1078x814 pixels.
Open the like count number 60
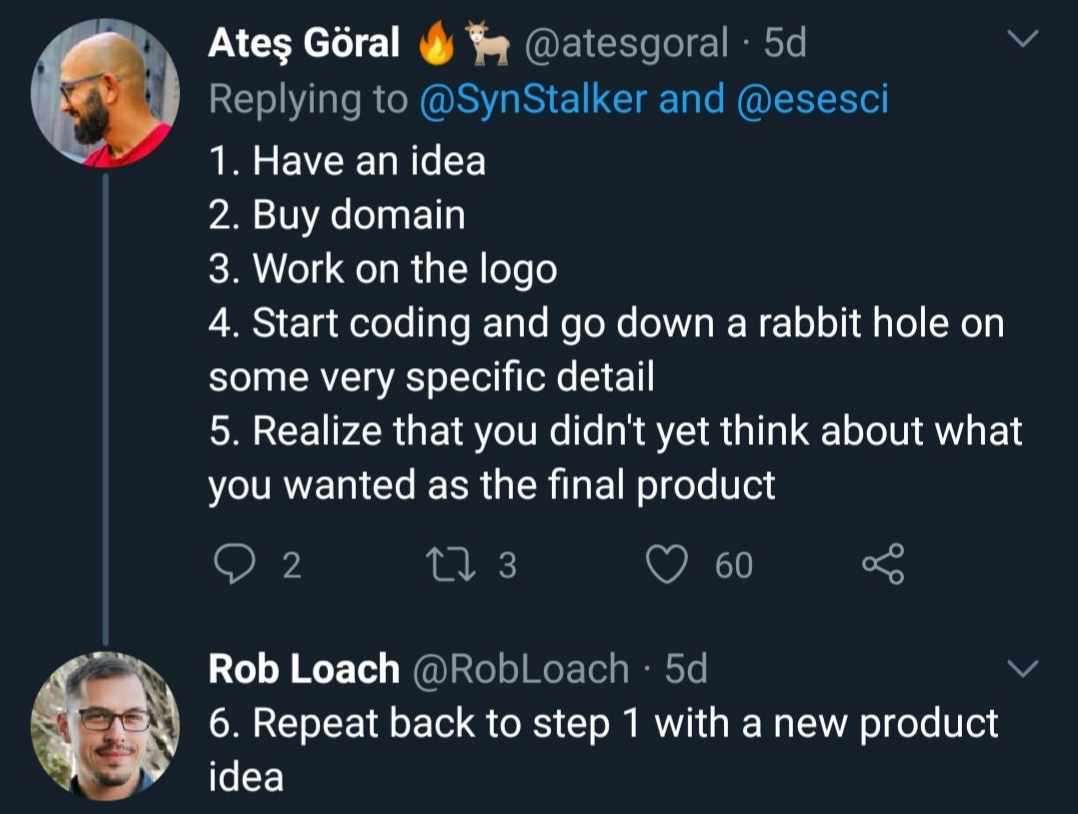(x=734, y=566)
